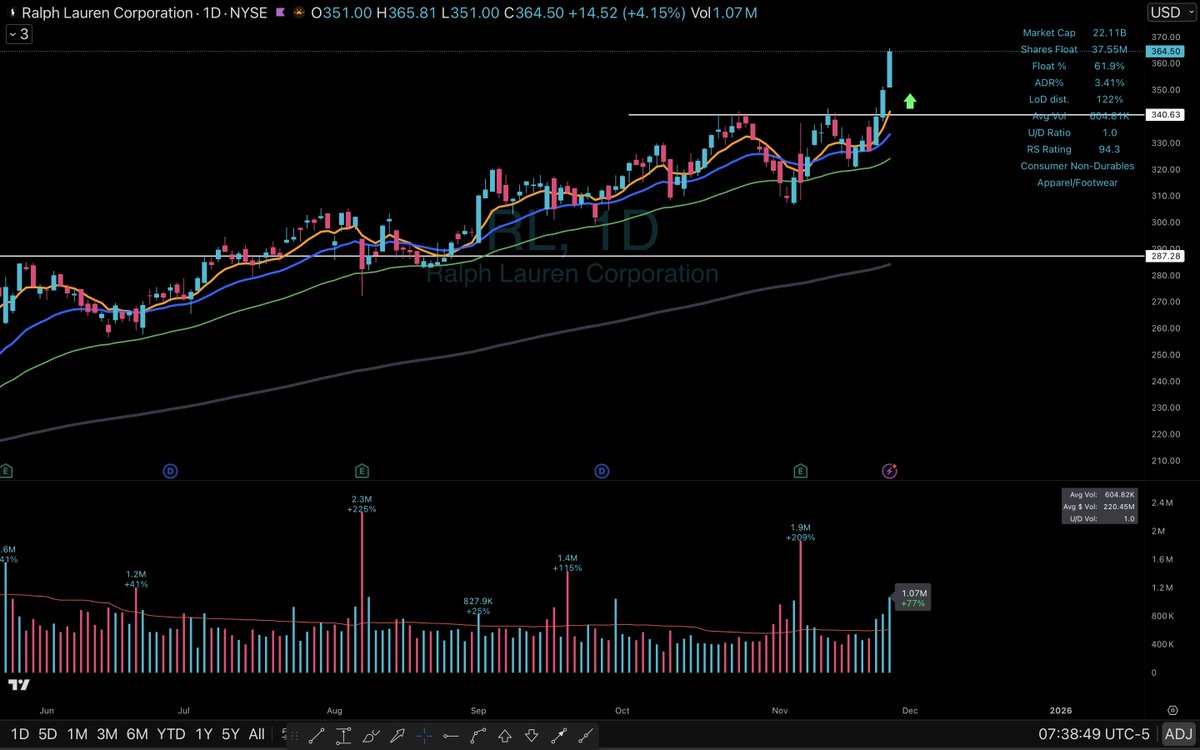
Task: Switch to the YTD range
Action: click(171, 733)
